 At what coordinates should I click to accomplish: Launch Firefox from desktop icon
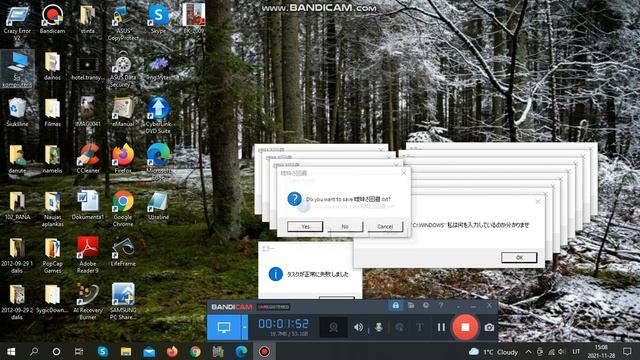pyautogui.click(x=123, y=159)
